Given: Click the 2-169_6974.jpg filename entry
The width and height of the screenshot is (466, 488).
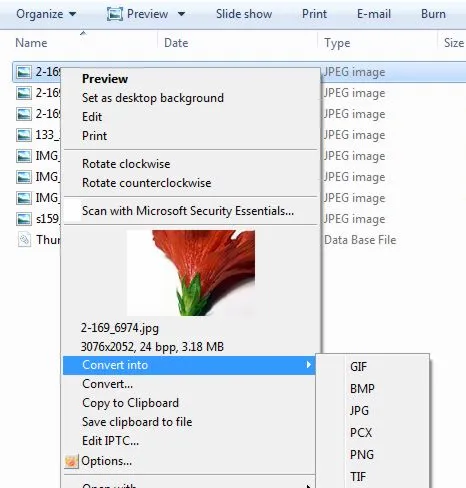Looking at the screenshot, I should [x=120, y=328].
